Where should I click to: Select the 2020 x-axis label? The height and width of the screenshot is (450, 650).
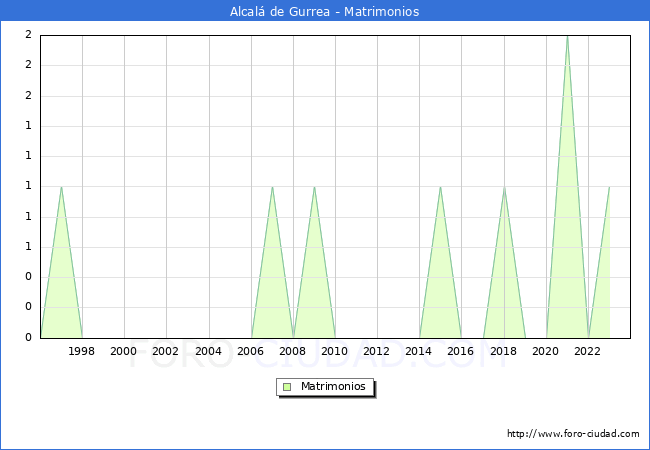tap(545, 351)
